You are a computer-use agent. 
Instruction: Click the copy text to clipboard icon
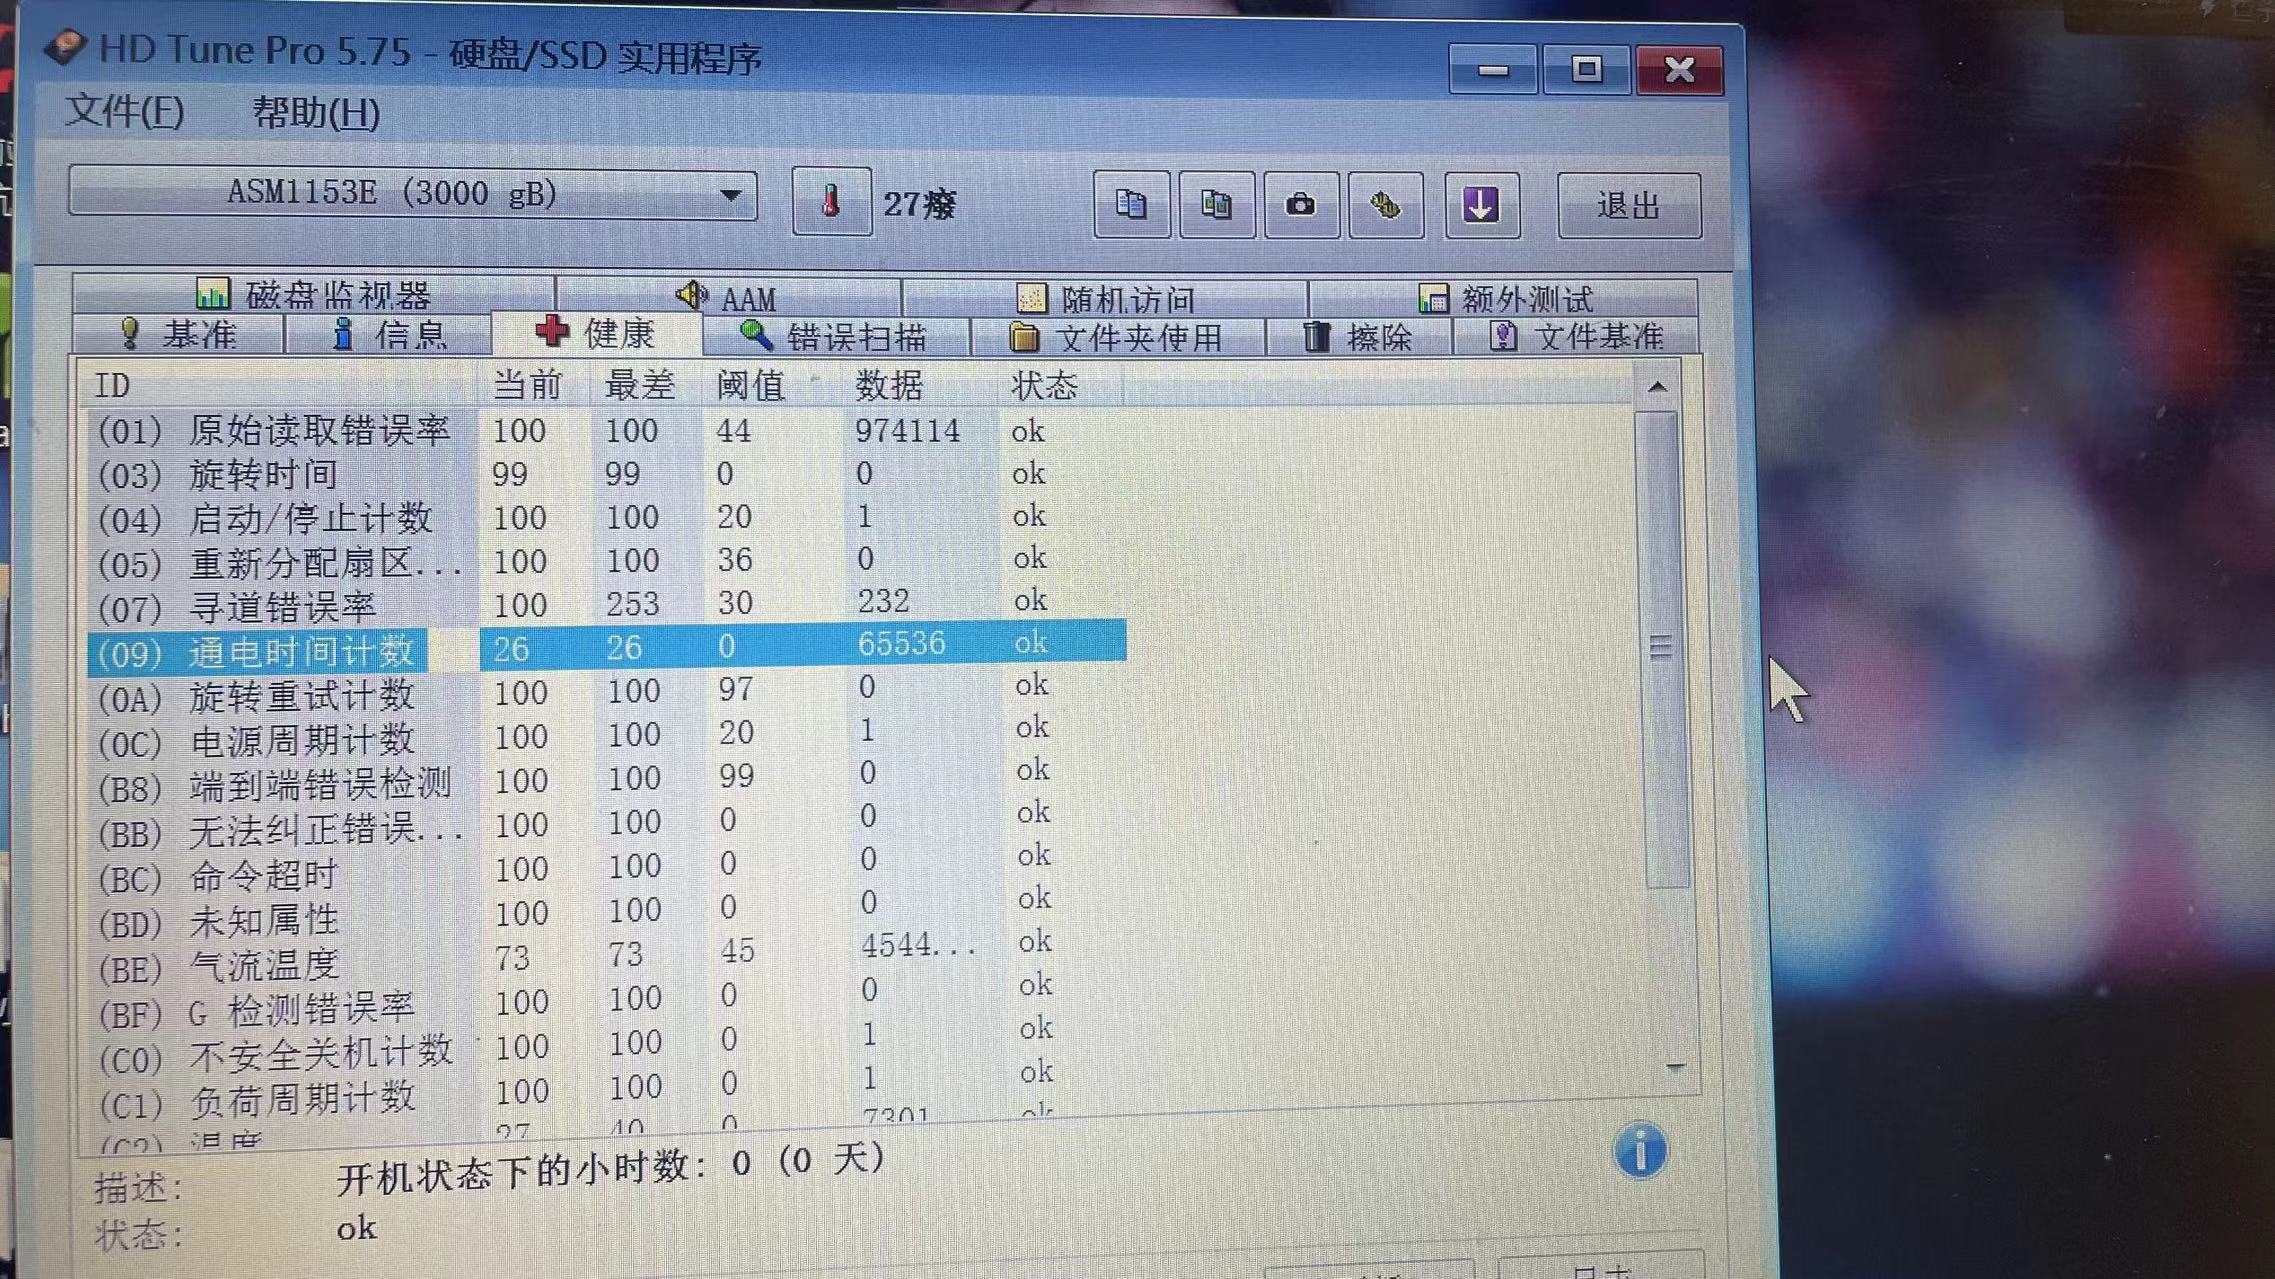coord(1131,205)
